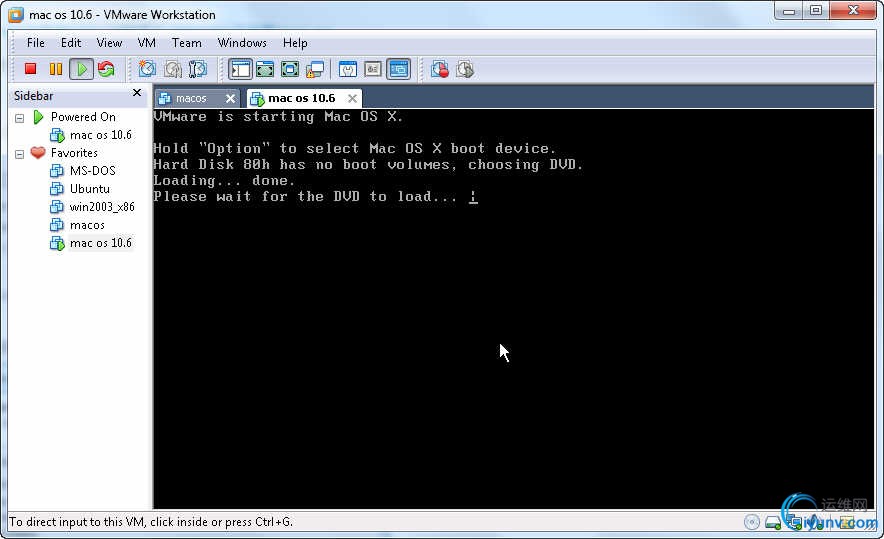The image size is (884, 539).
Task: Switch to quick switch mode icon
Action: [265, 69]
